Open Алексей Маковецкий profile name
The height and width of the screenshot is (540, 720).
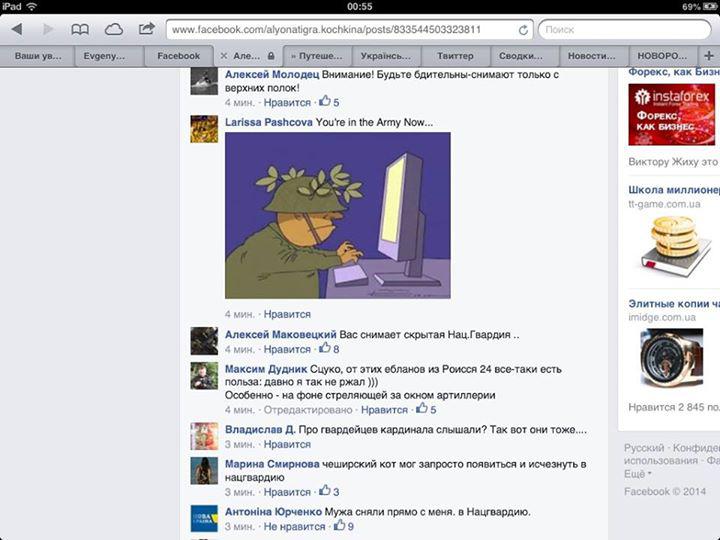[281, 335]
